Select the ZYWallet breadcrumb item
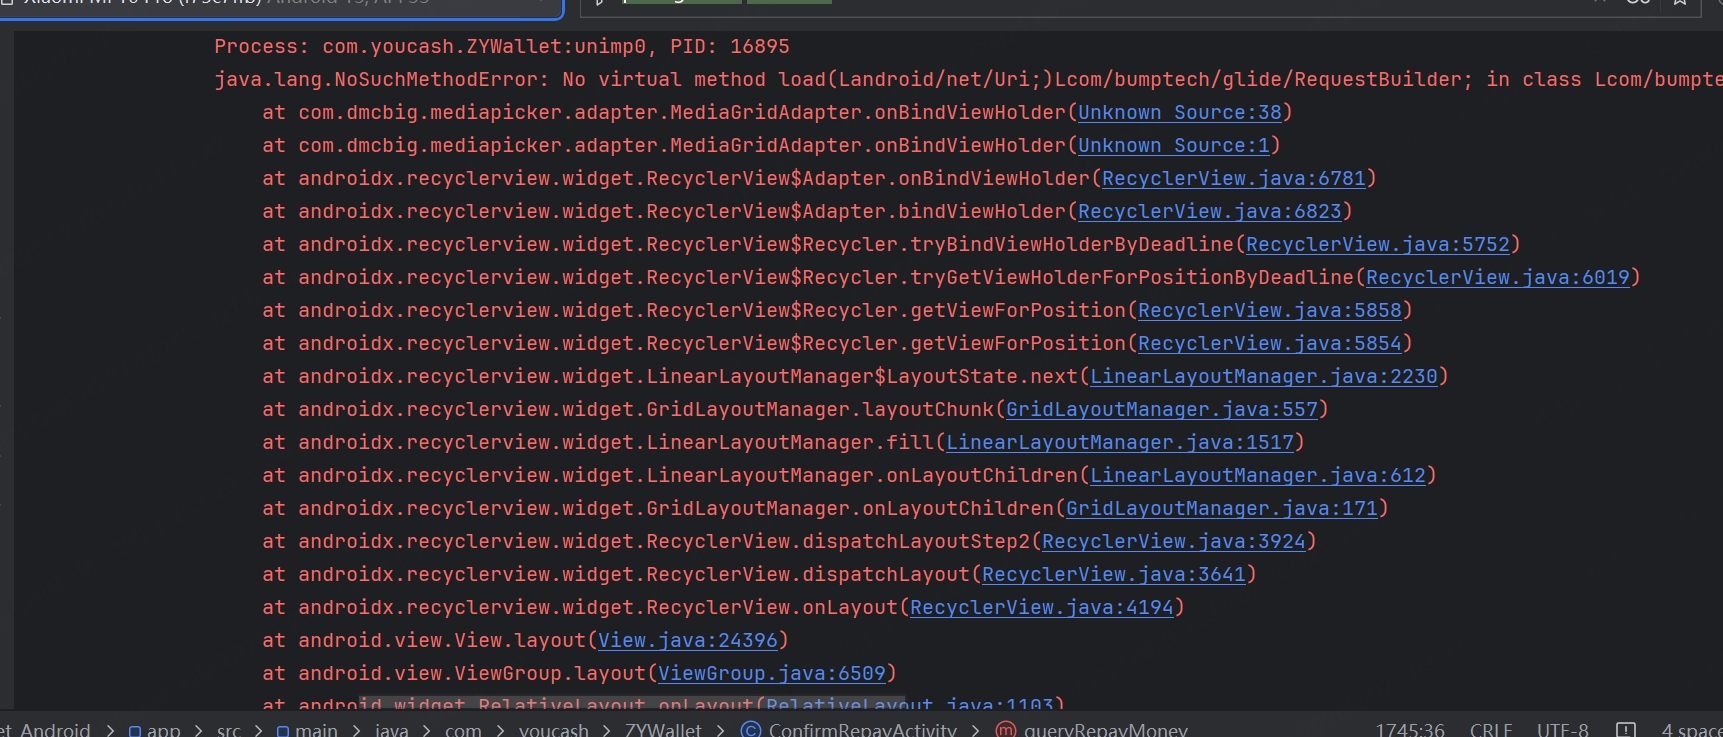 (x=663, y=730)
